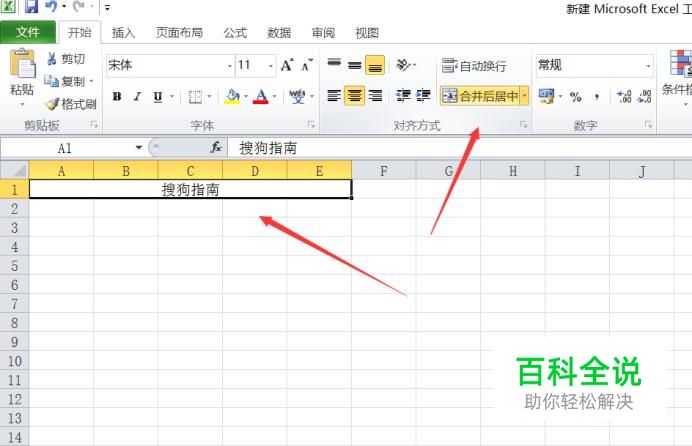
Task: Apply percent style format
Action: (x=575, y=97)
